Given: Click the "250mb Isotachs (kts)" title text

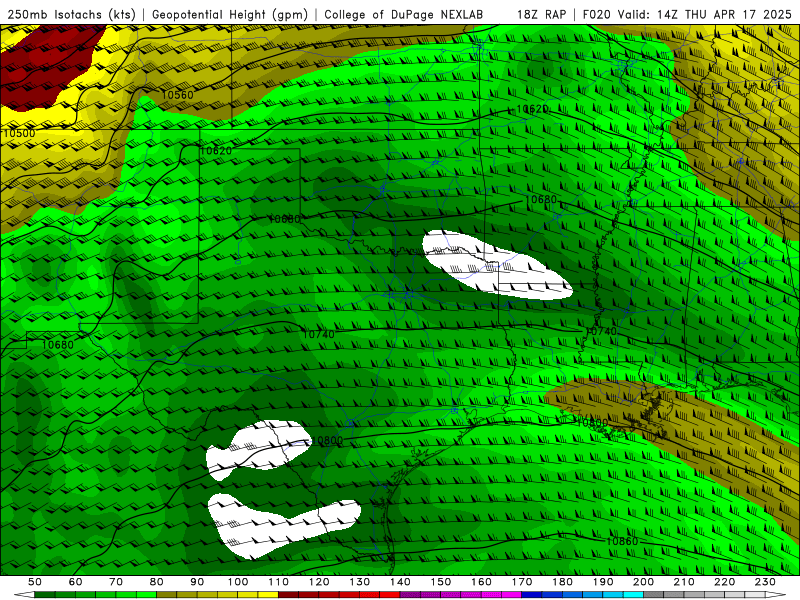Looking at the screenshot, I should pos(71,15).
